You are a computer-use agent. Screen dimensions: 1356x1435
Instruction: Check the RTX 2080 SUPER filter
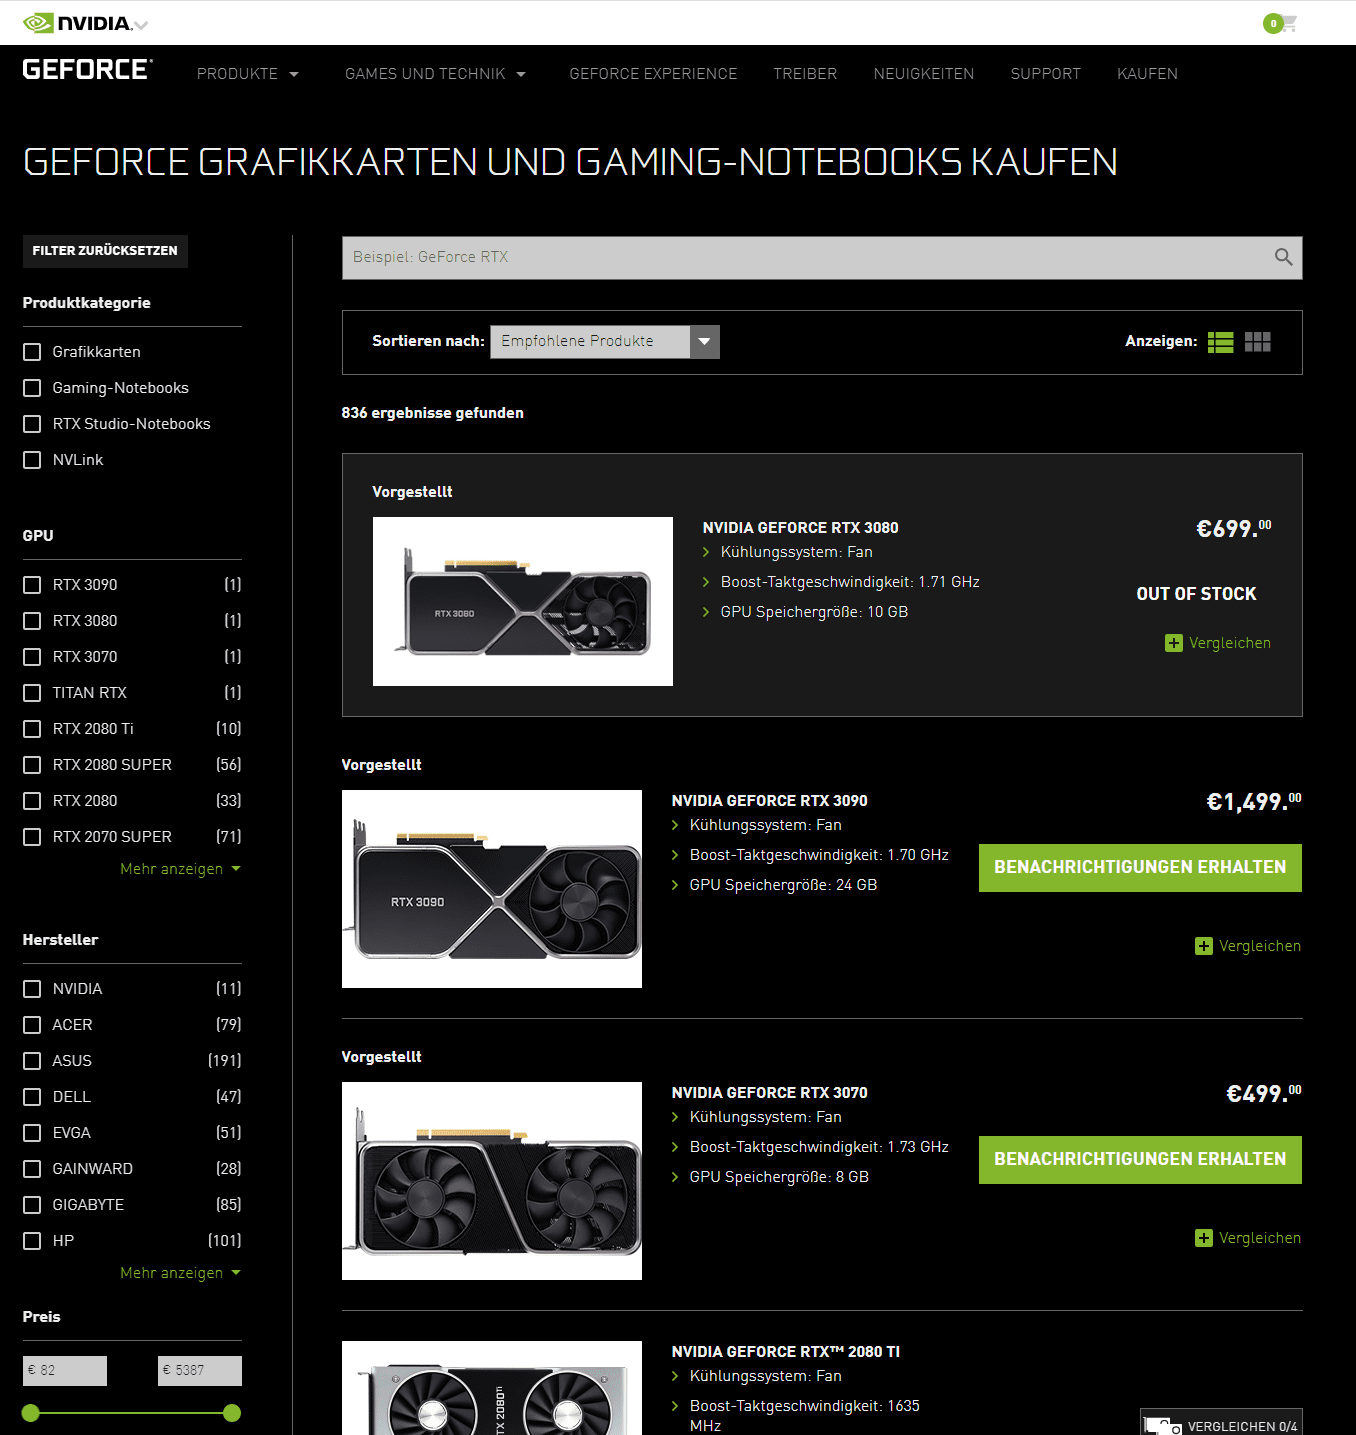(x=32, y=765)
